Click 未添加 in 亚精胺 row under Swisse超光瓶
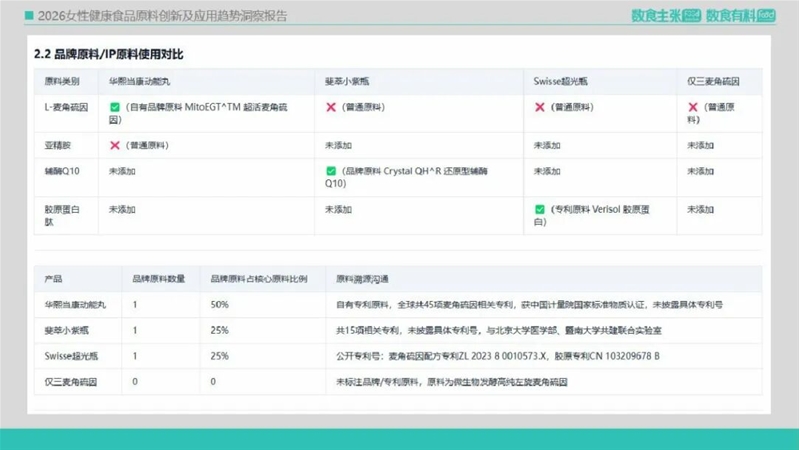 [547, 145]
